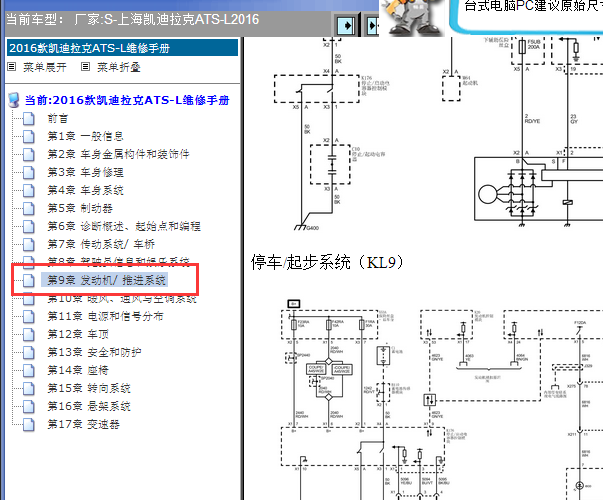Select 第12章 车顶
The height and width of the screenshot is (500, 603).
click(x=78, y=334)
